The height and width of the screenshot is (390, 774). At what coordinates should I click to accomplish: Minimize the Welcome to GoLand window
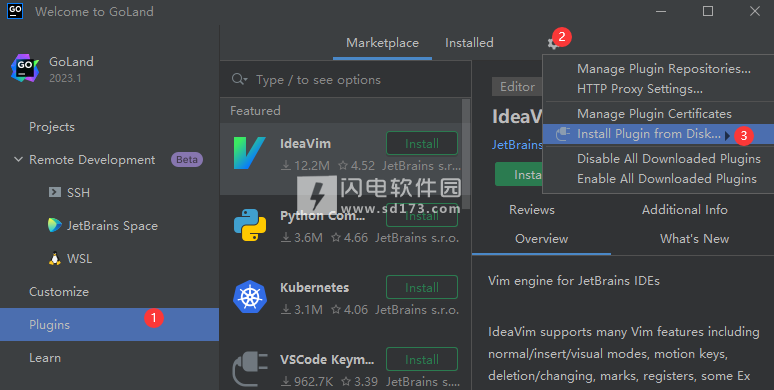660,11
